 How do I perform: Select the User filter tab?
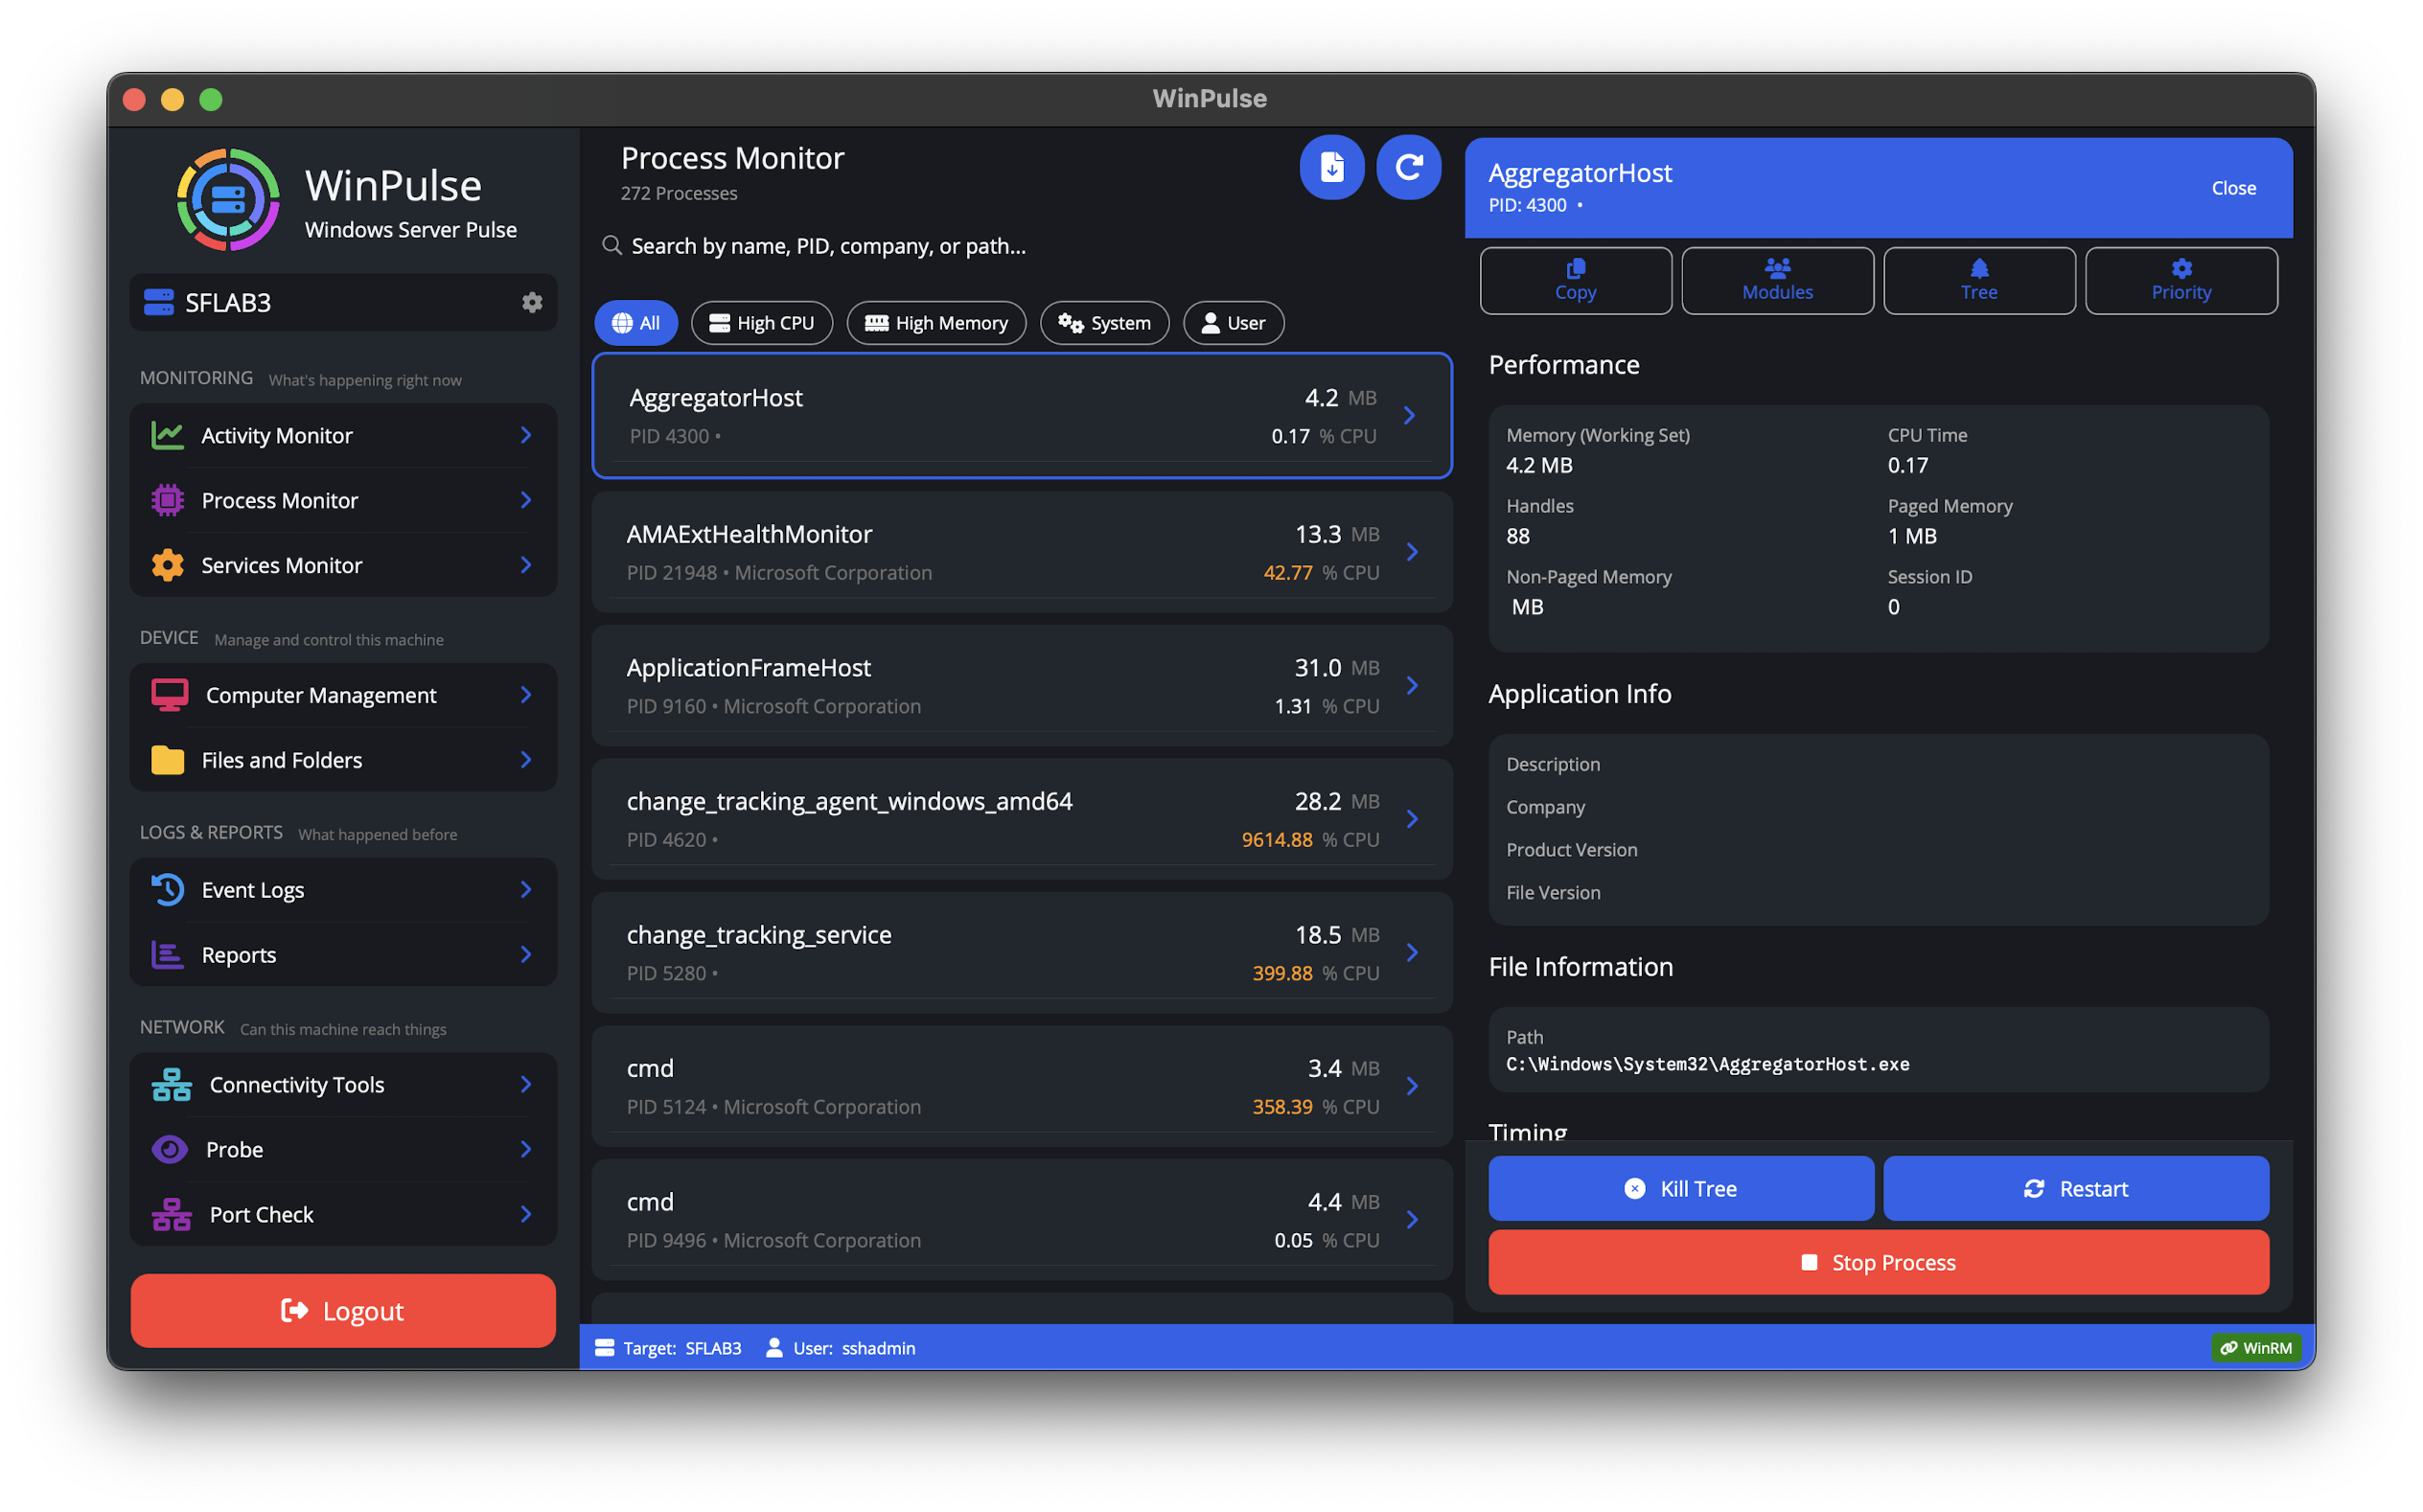(x=1233, y=322)
